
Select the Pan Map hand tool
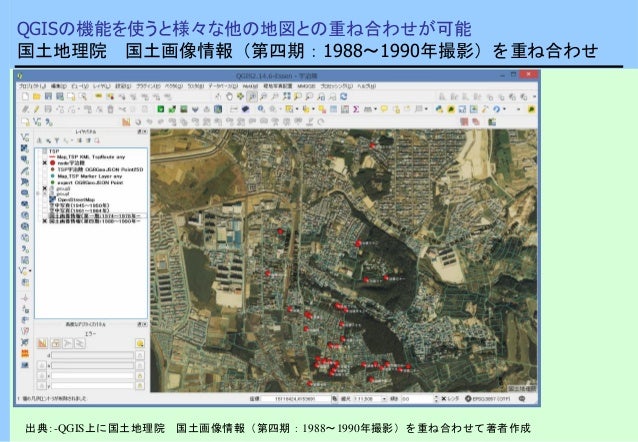[229, 96]
